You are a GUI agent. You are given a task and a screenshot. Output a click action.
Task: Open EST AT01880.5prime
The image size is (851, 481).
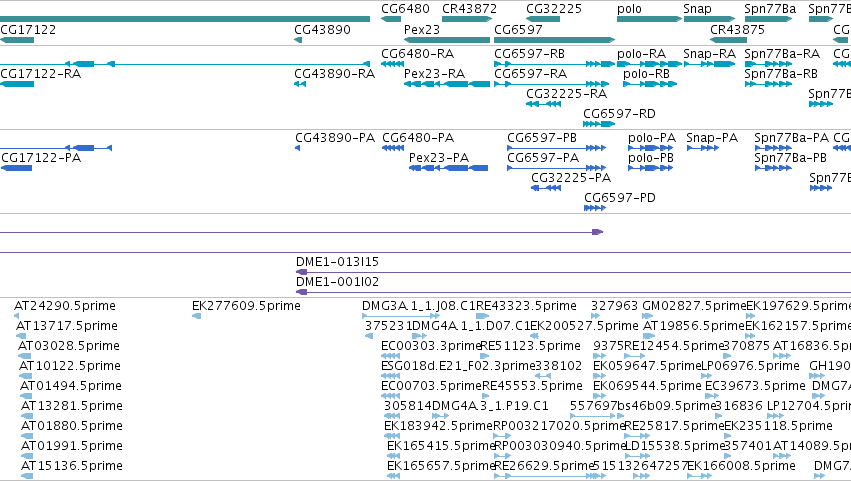coord(72,426)
